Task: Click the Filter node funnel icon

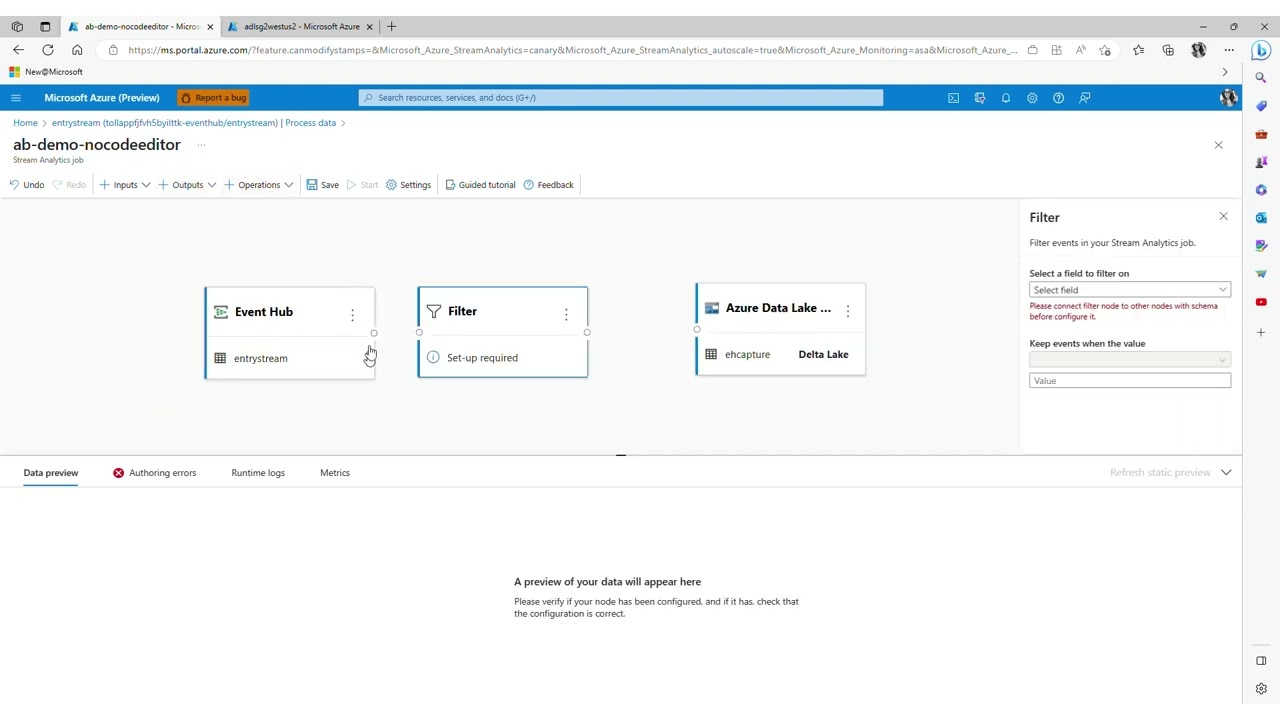Action: (x=433, y=312)
